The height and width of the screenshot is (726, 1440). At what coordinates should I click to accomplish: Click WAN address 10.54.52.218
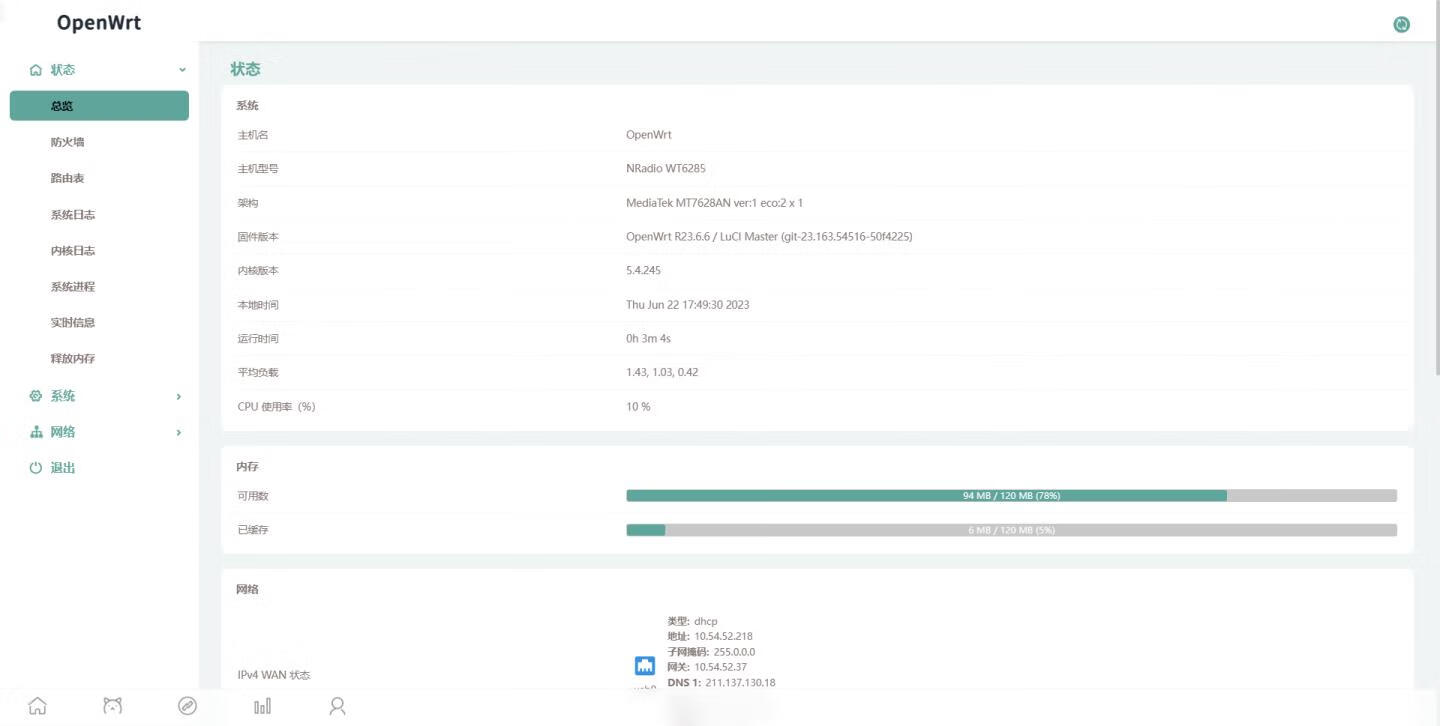[723, 637]
